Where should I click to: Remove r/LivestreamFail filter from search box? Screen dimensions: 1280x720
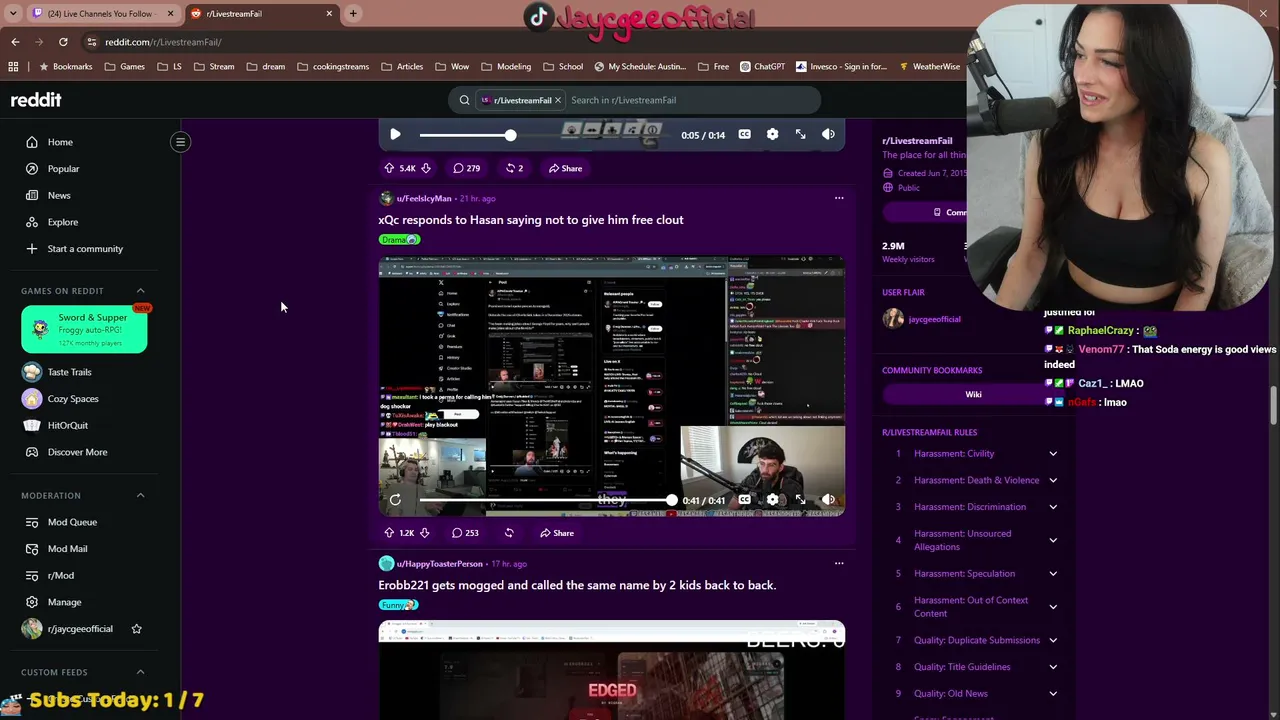coord(558,100)
